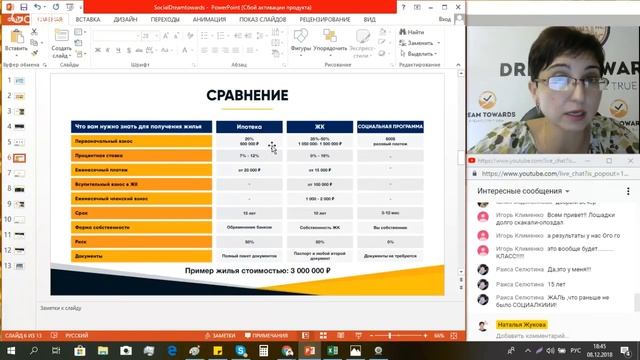Image resolution: width=640 pixels, height=360 pixels.
Task: Select slide 7 thumbnail
Action: [20, 173]
